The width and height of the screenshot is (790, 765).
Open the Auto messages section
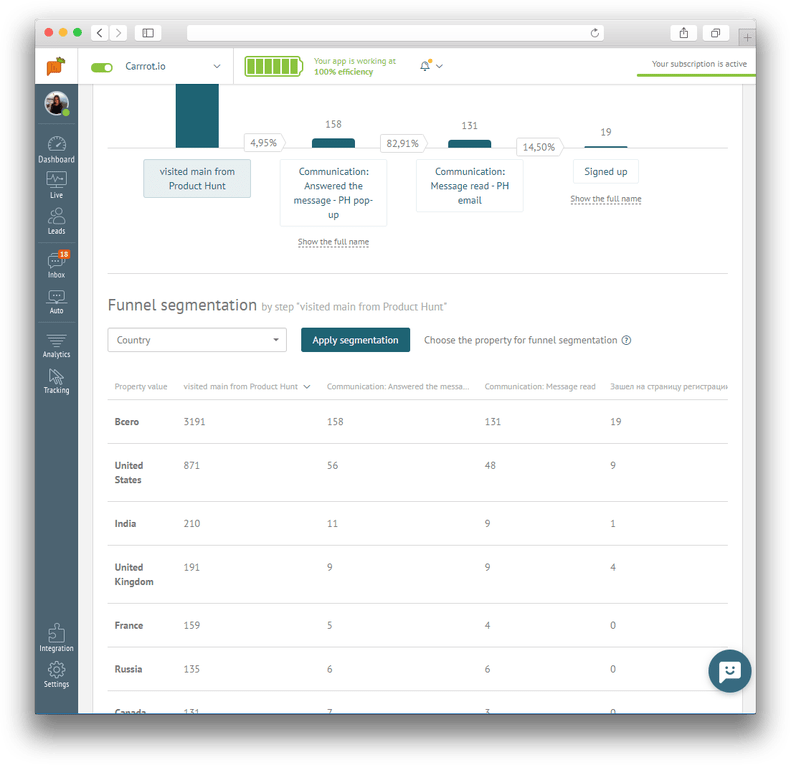pyautogui.click(x=56, y=301)
